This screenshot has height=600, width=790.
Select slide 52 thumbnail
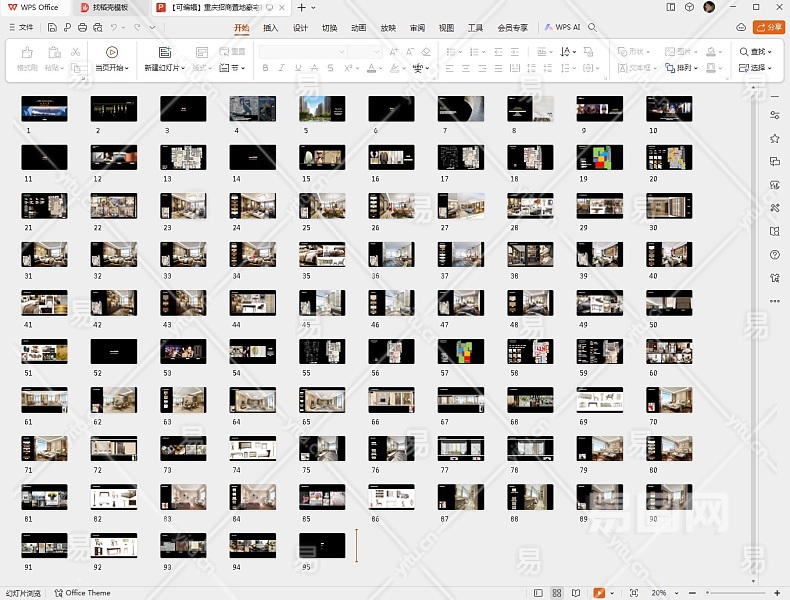(x=114, y=351)
